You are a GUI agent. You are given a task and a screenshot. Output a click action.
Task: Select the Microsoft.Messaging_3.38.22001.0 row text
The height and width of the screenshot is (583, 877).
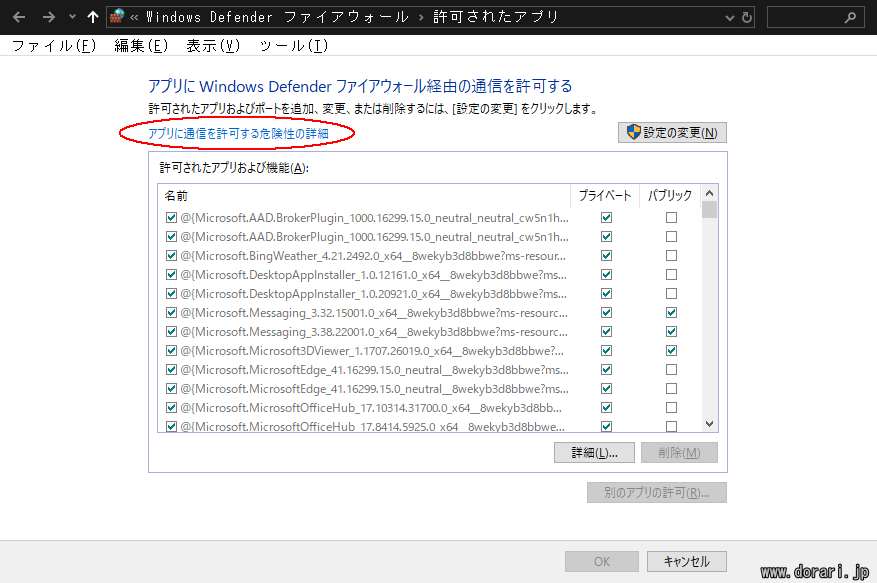point(374,332)
